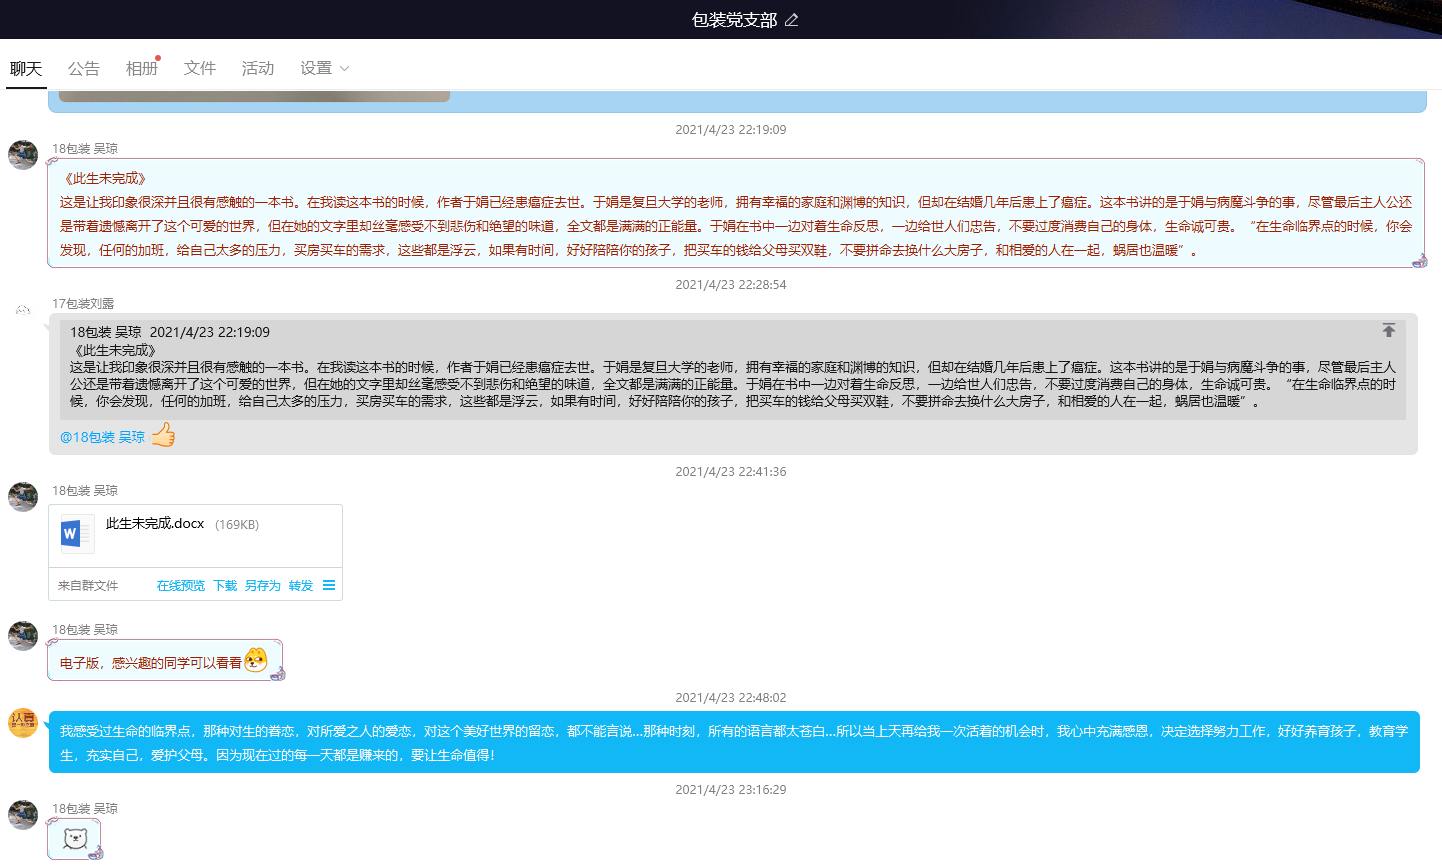Click the jump-to-original arrow in quoted message

click(1389, 330)
